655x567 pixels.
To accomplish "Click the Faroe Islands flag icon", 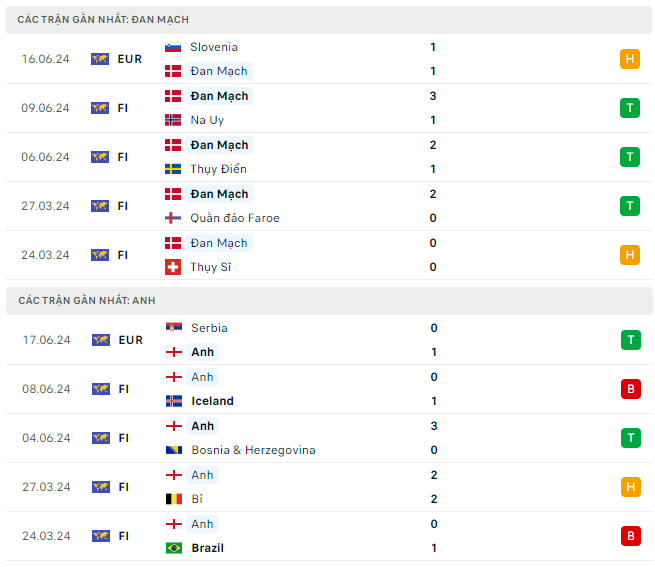I will pos(173,218).
